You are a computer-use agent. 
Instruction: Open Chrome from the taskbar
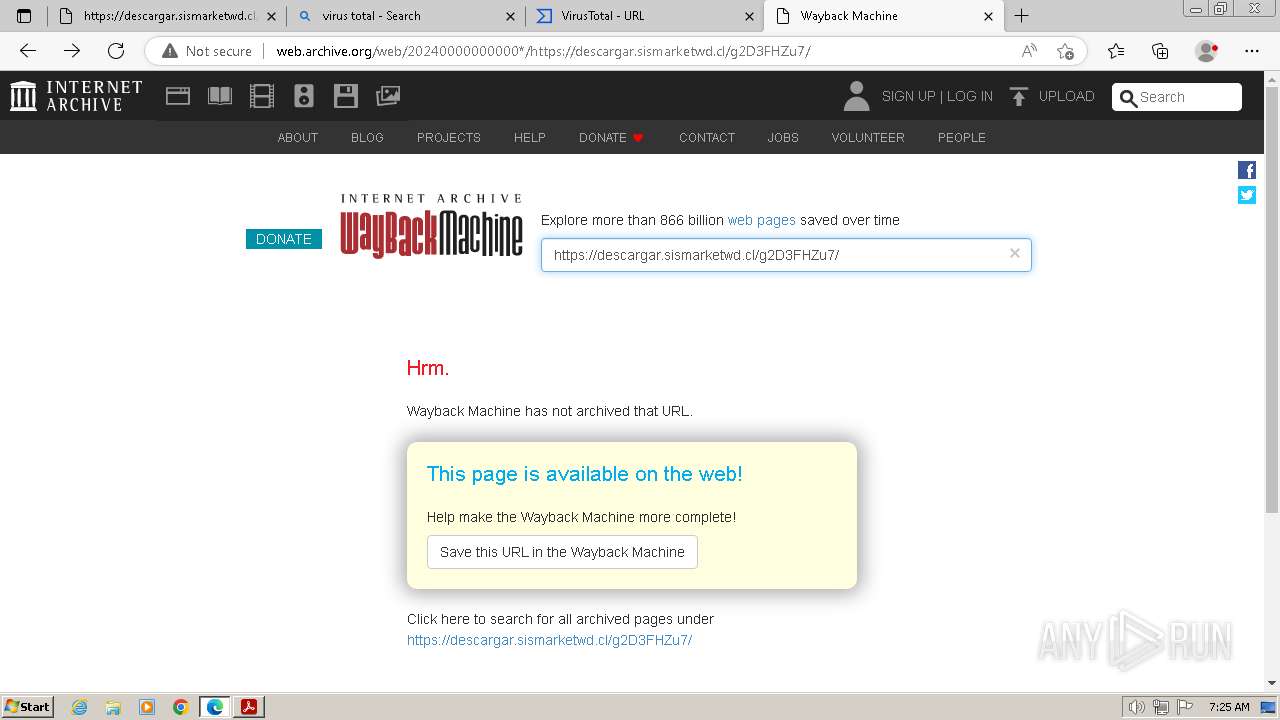[x=181, y=707]
